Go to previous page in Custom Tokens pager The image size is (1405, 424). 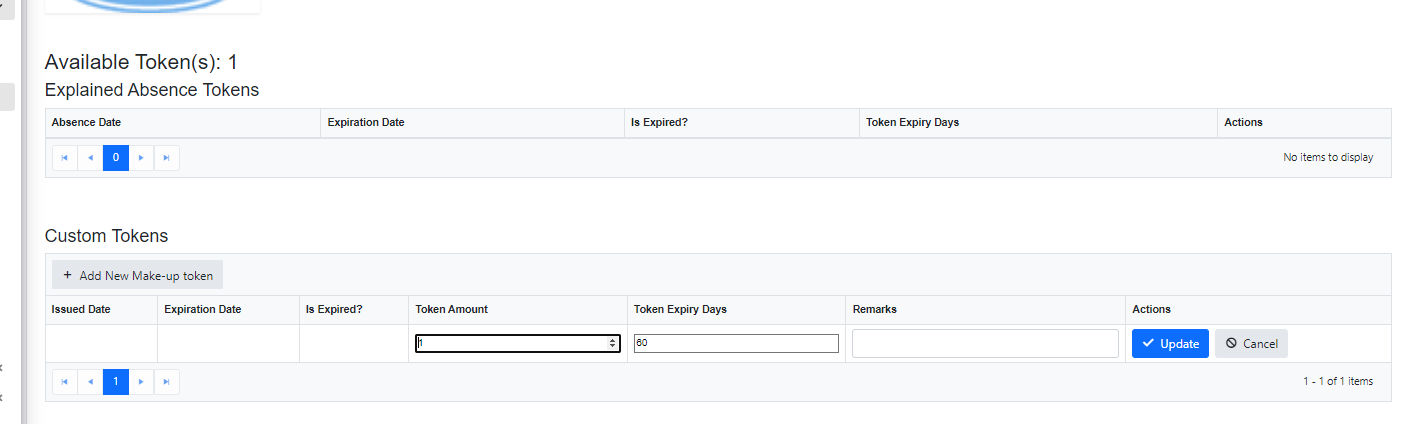click(x=91, y=382)
